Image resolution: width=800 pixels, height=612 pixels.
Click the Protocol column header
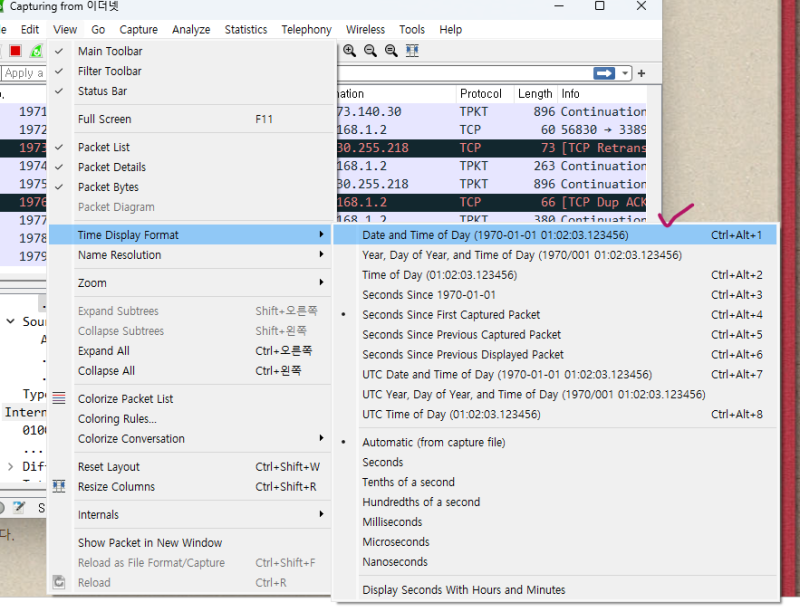click(481, 94)
